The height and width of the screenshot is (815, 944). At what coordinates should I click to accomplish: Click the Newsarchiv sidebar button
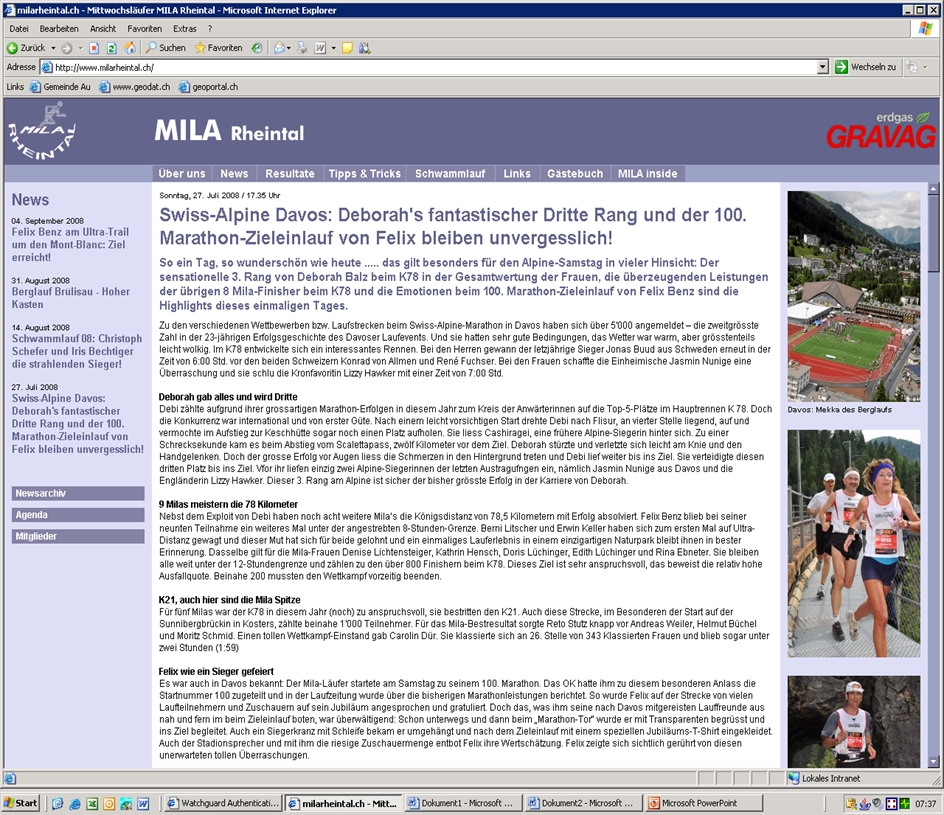[78, 494]
